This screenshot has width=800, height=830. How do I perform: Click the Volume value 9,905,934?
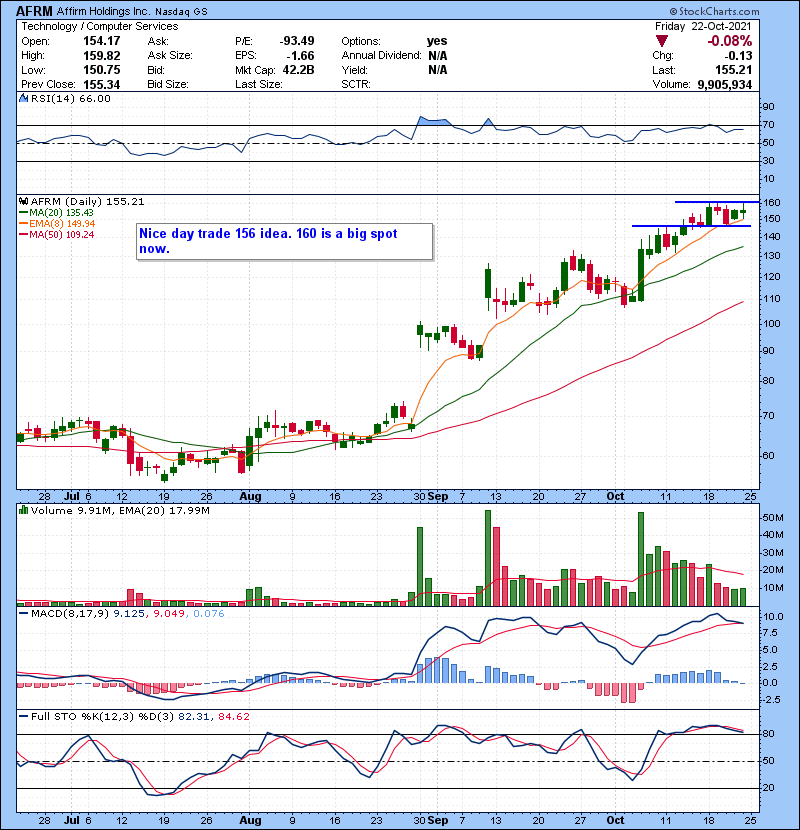tap(725, 84)
